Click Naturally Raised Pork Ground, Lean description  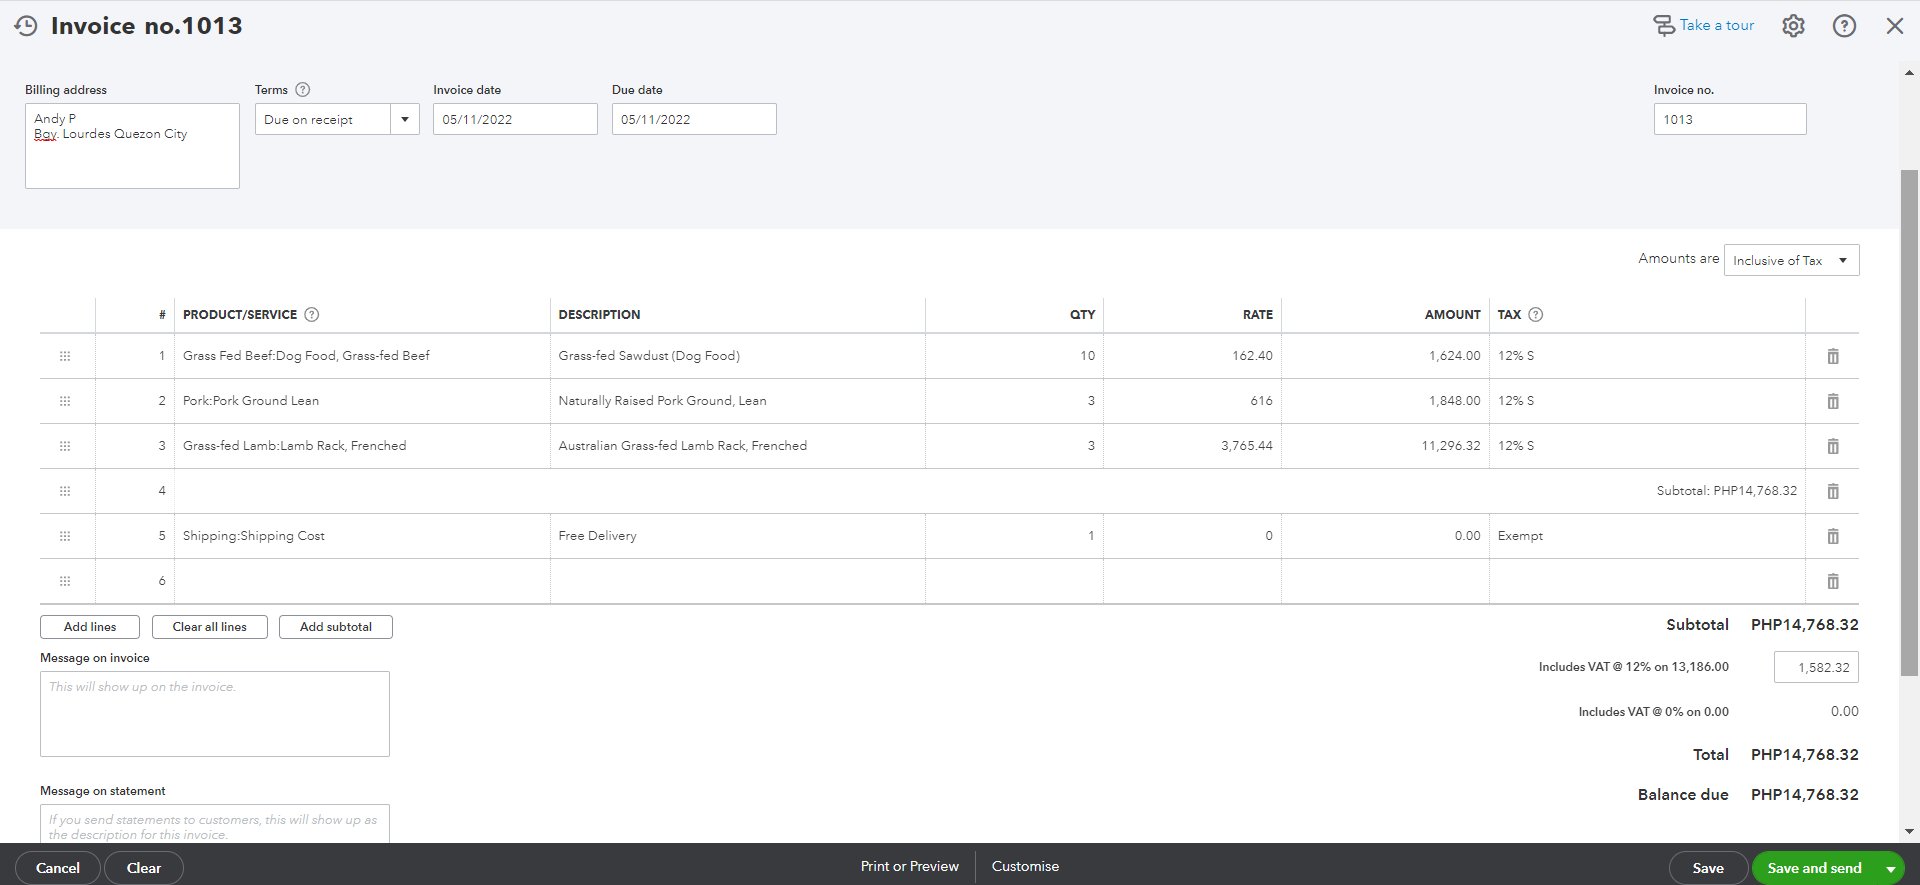pos(662,401)
